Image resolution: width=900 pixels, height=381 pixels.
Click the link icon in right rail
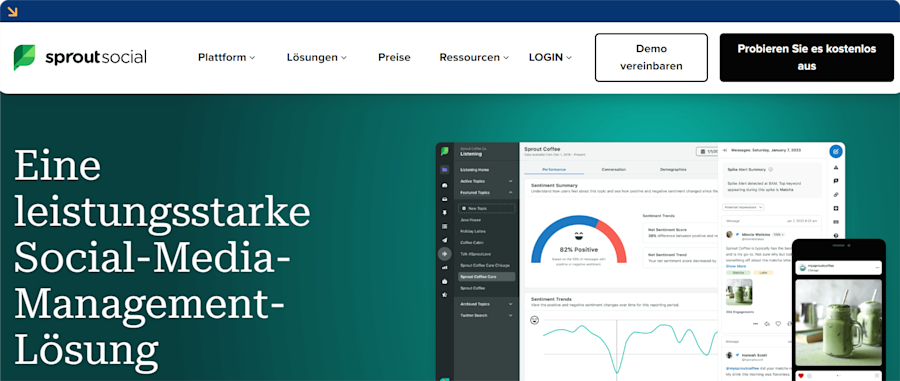(836, 195)
